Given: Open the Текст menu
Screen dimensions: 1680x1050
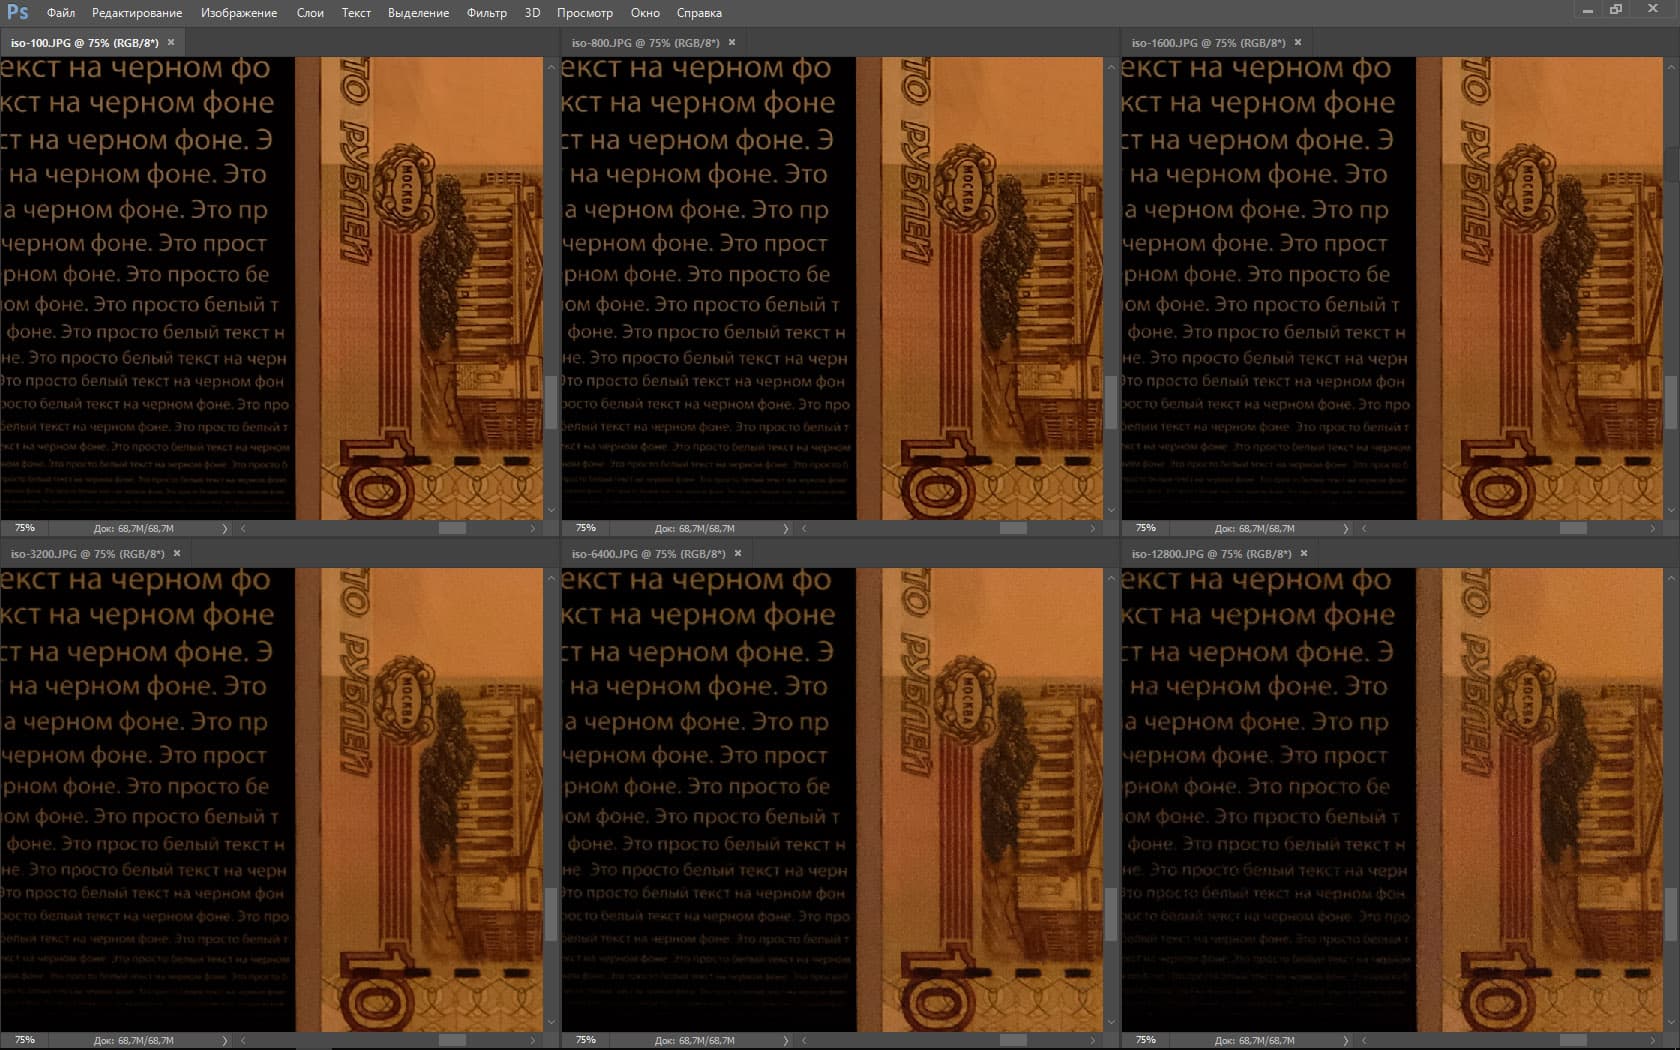Looking at the screenshot, I should coord(356,13).
